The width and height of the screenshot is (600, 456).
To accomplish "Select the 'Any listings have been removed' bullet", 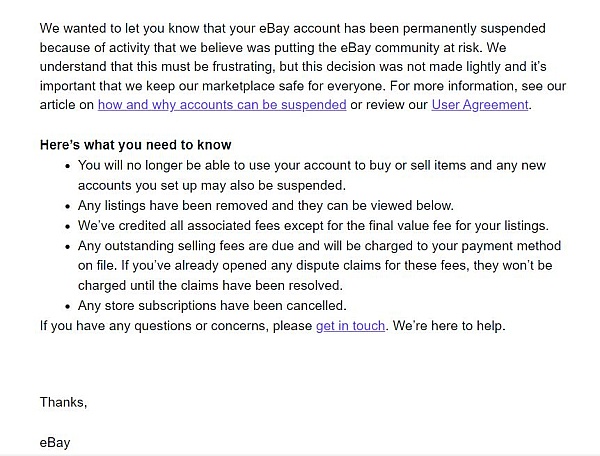I will [266, 206].
